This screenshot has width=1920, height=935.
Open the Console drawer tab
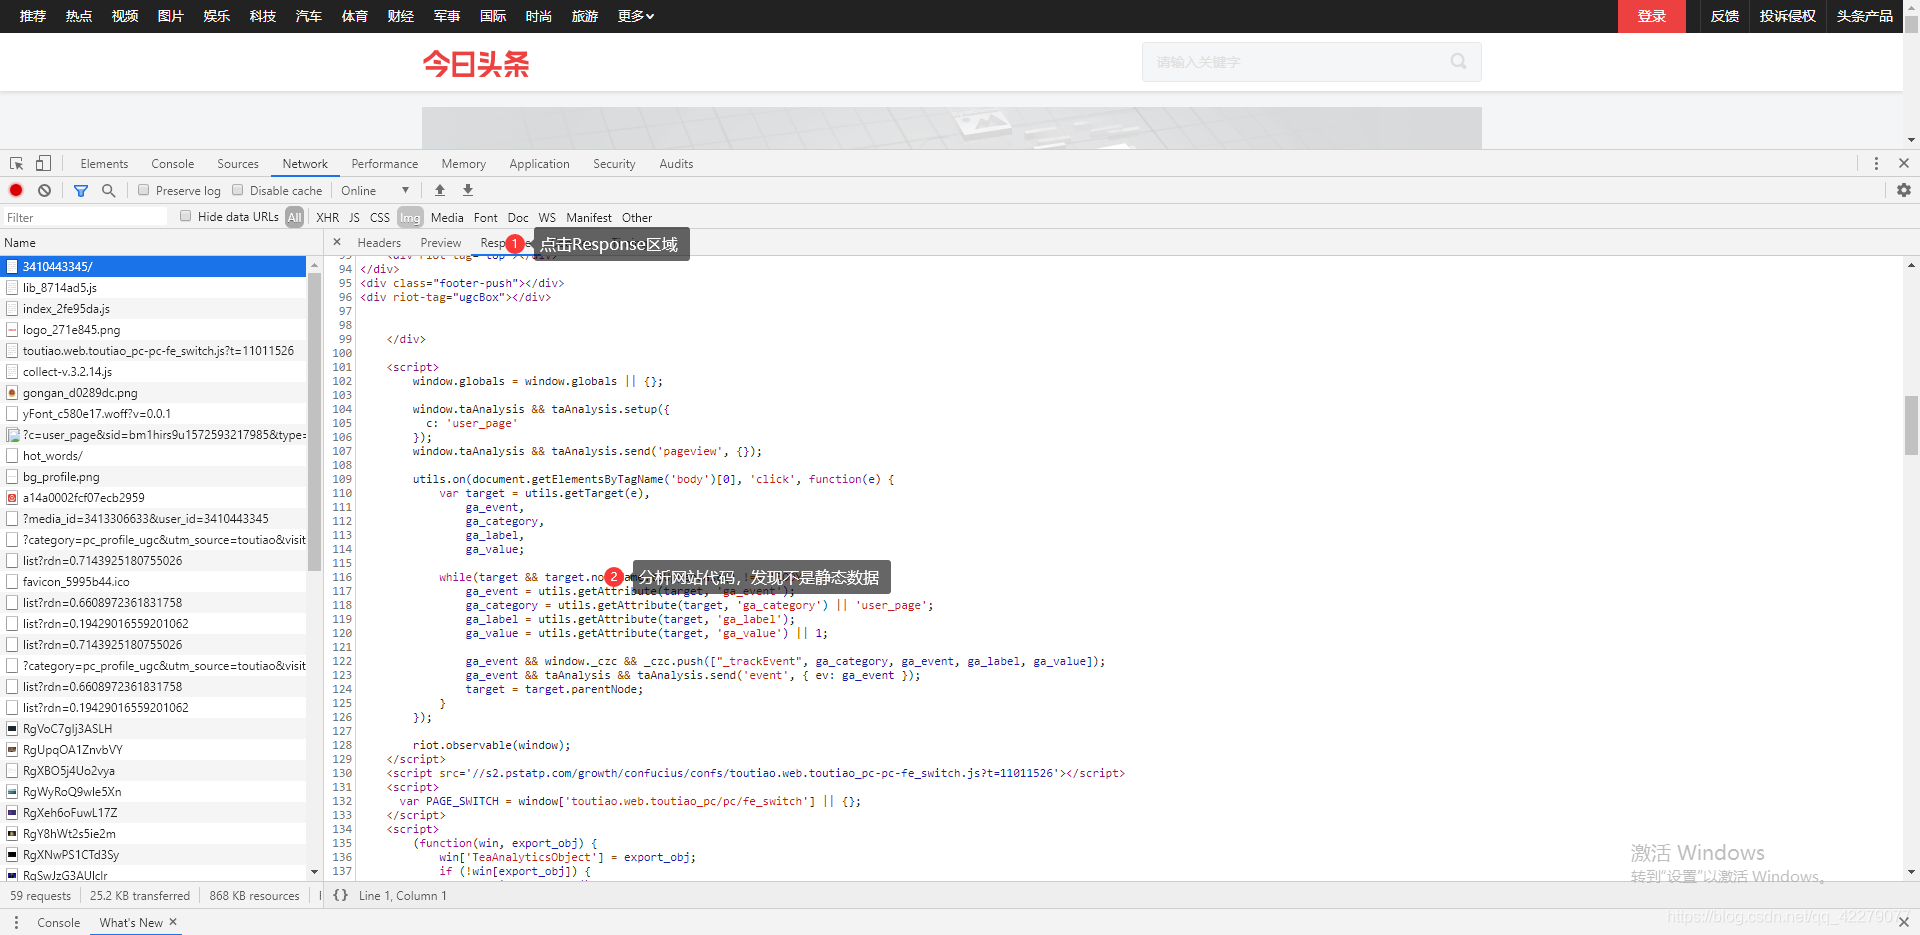tap(59, 922)
